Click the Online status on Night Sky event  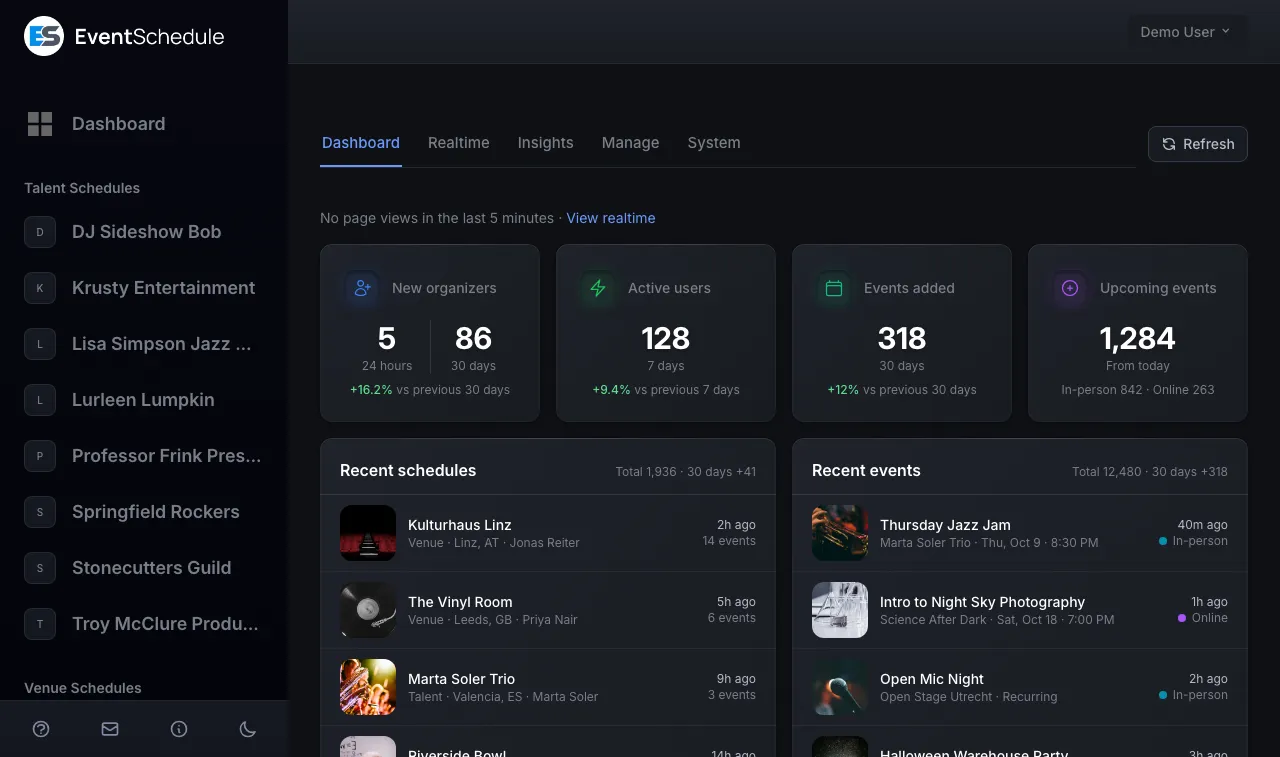[x=1203, y=618]
